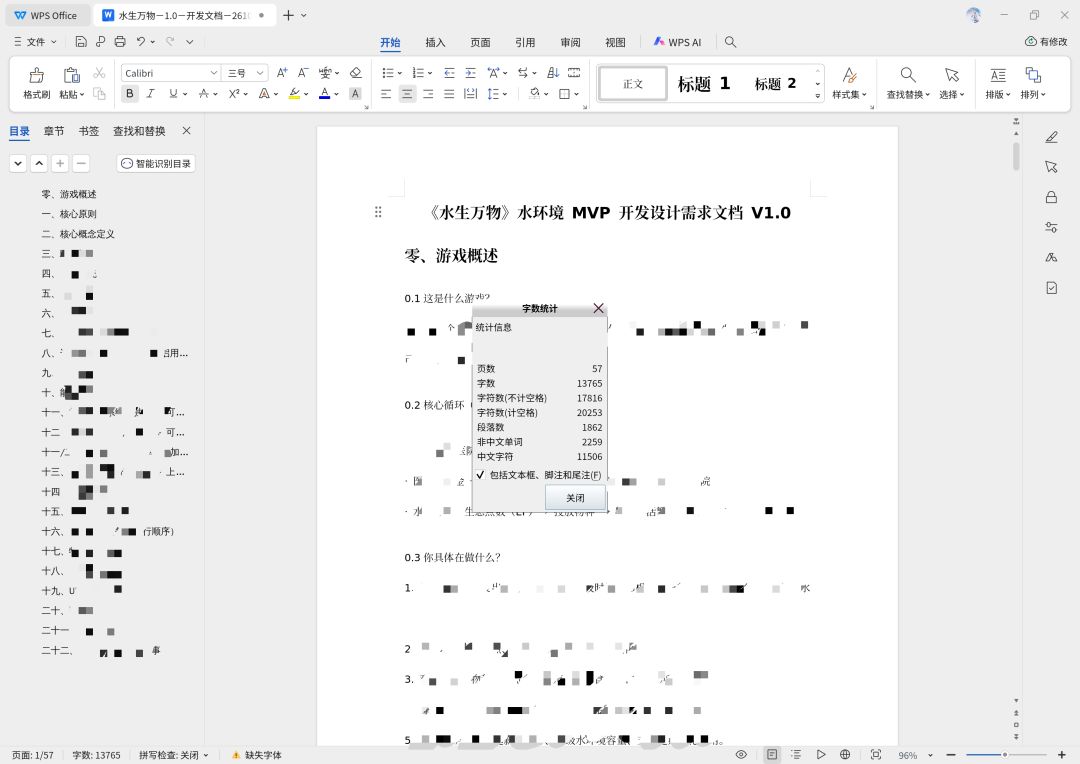Image resolution: width=1080 pixels, height=764 pixels.
Task: Toggle bold formatting
Action: [x=129, y=94]
